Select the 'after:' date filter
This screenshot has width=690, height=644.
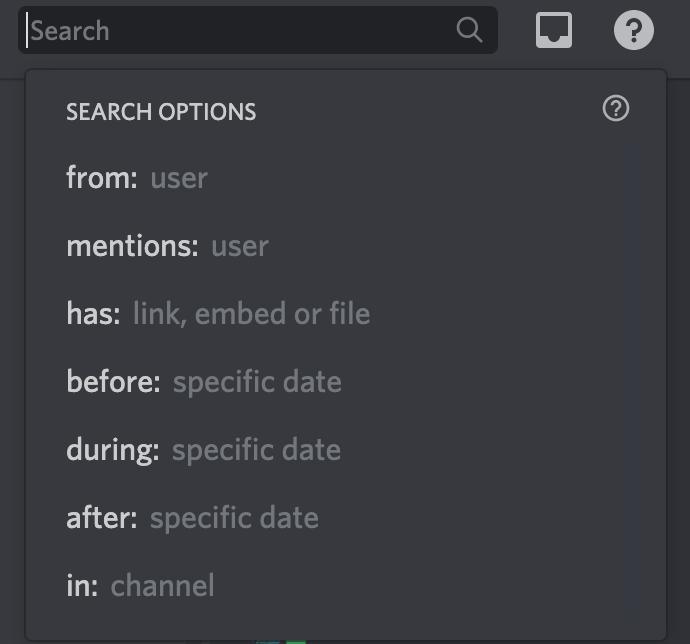(346, 517)
